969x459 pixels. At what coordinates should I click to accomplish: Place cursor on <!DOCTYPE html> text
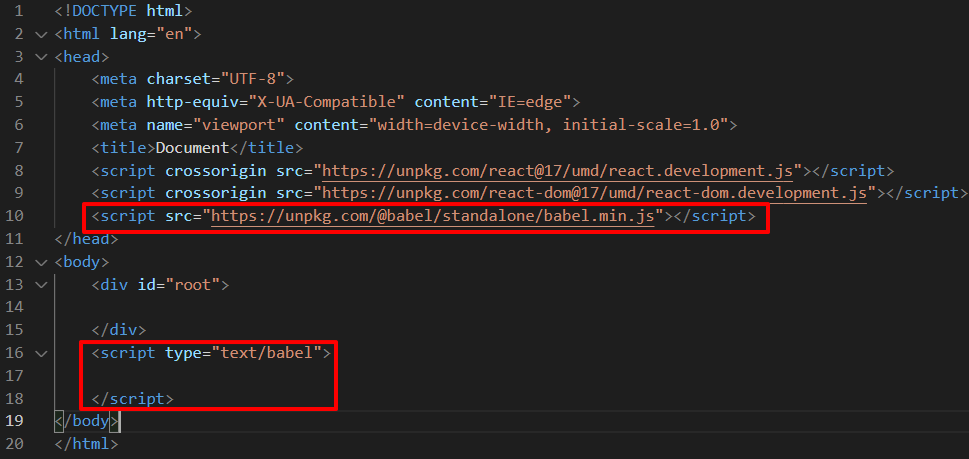tap(124, 11)
